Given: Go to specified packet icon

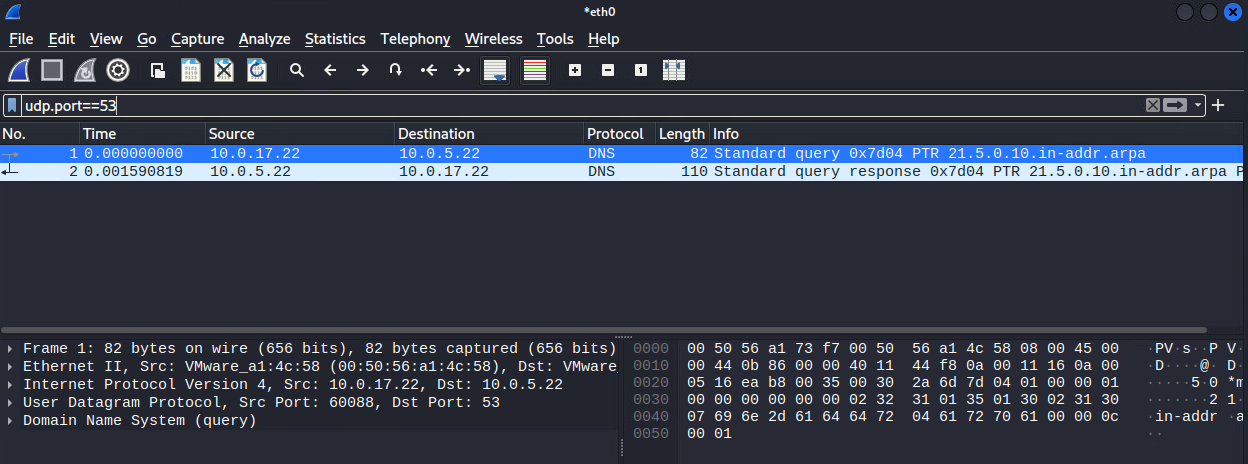Looking at the screenshot, I should (x=396, y=70).
